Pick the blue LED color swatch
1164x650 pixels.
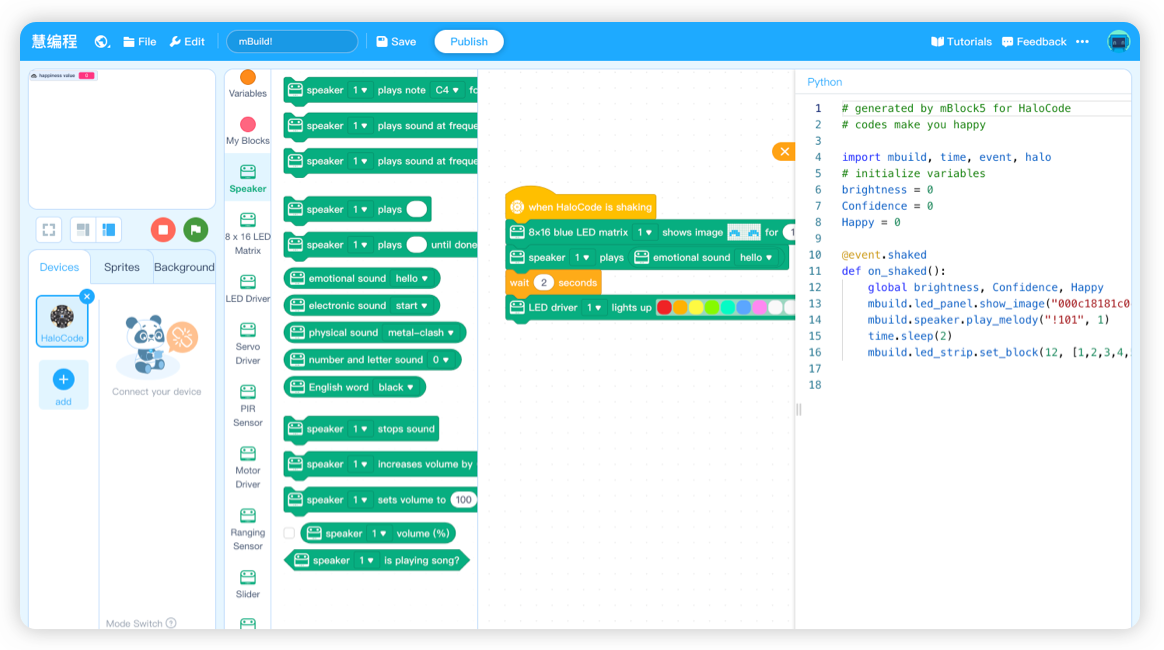(744, 307)
